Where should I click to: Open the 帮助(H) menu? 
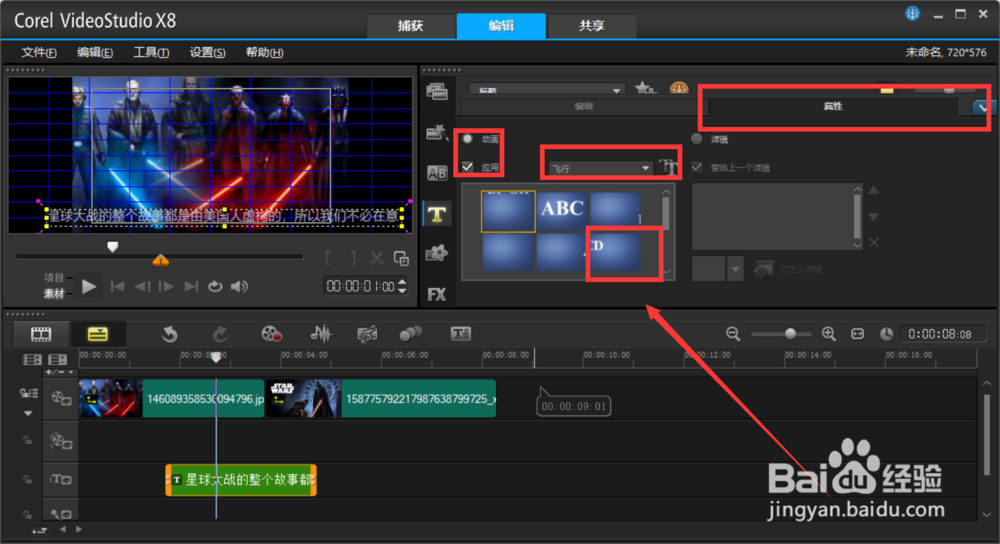pyautogui.click(x=265, y=52)
